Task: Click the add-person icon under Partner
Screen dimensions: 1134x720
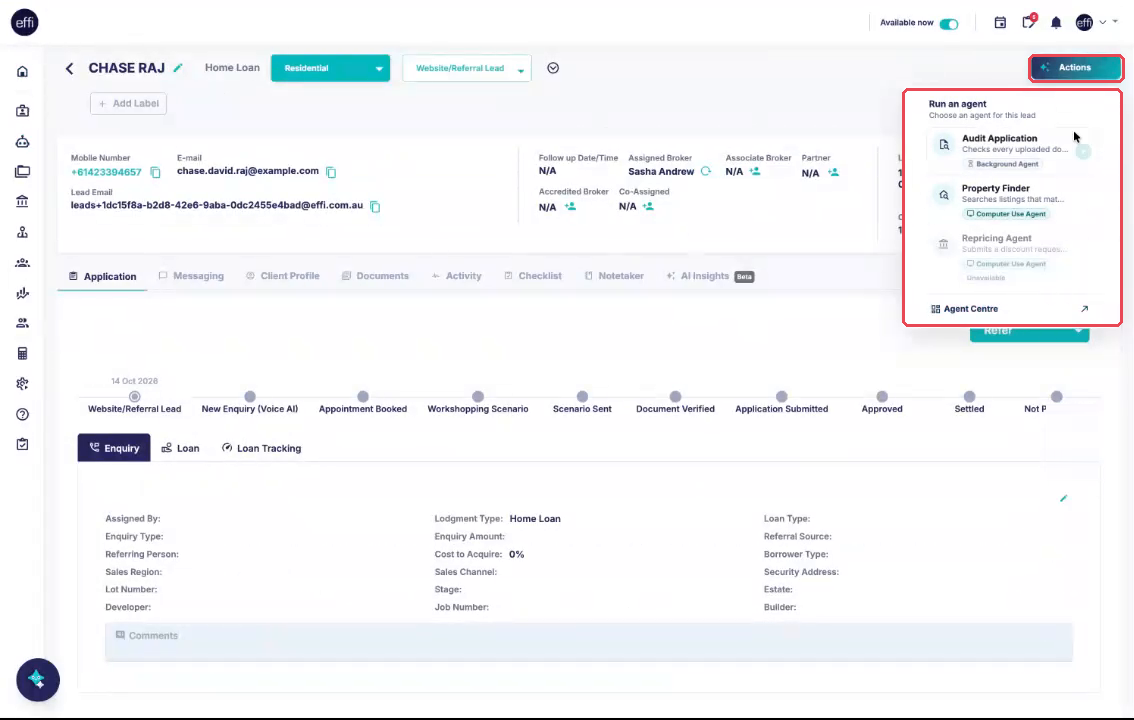Action: click(833, 172)
